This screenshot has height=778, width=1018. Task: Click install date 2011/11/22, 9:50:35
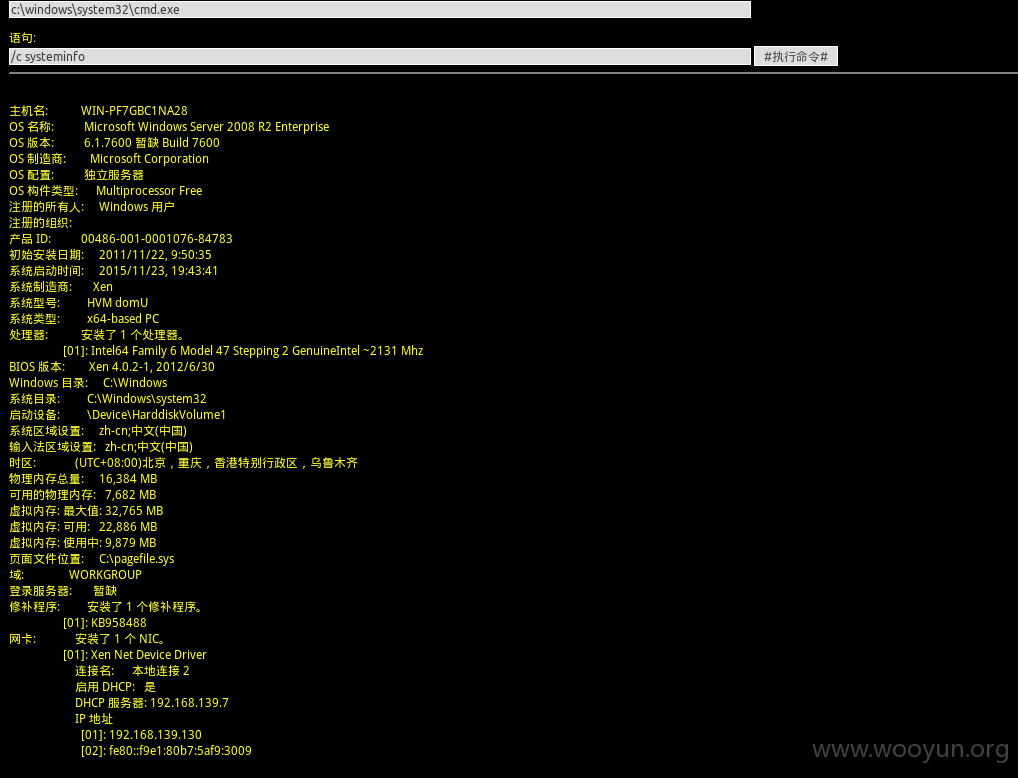click(155, 255)
